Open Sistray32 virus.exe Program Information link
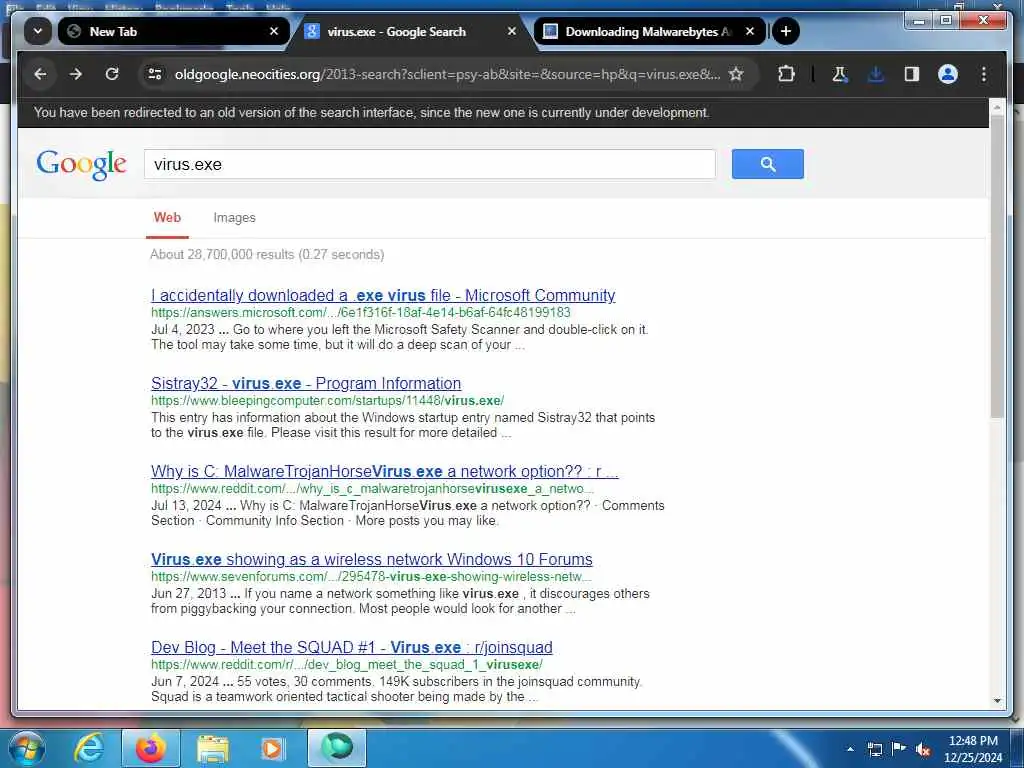Image resolution: width=1024 pixels, height=768 pixels. click(306, 383)
